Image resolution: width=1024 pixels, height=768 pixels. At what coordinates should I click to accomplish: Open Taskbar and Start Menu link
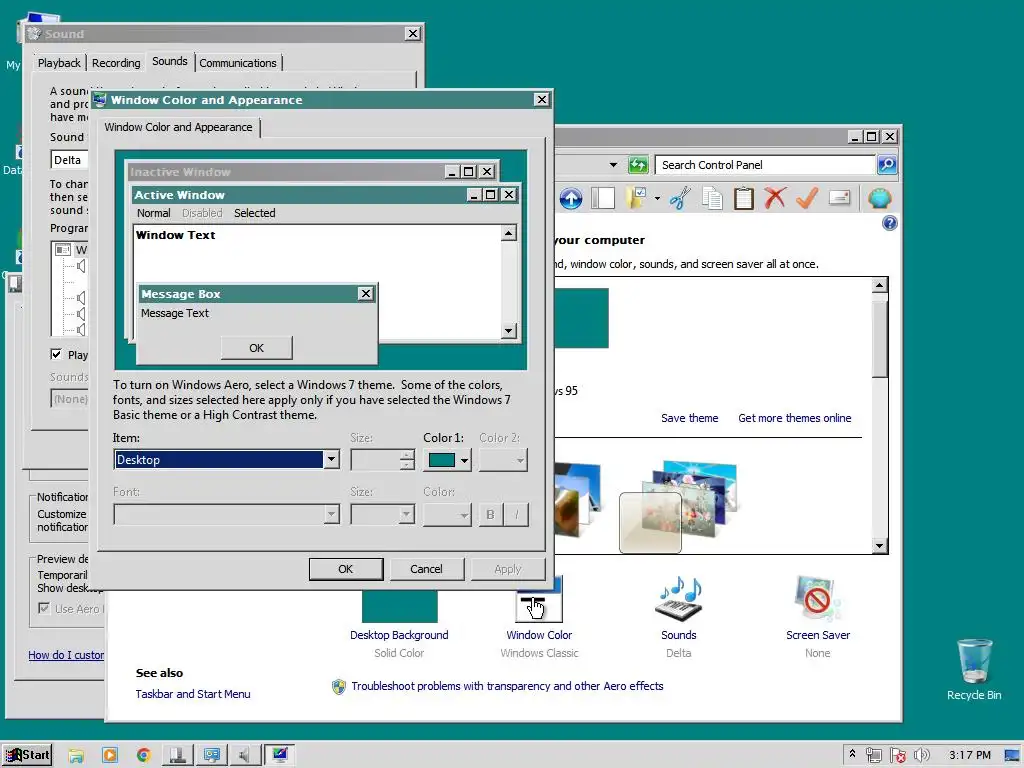pyautogui.click(x=193, y=694)
